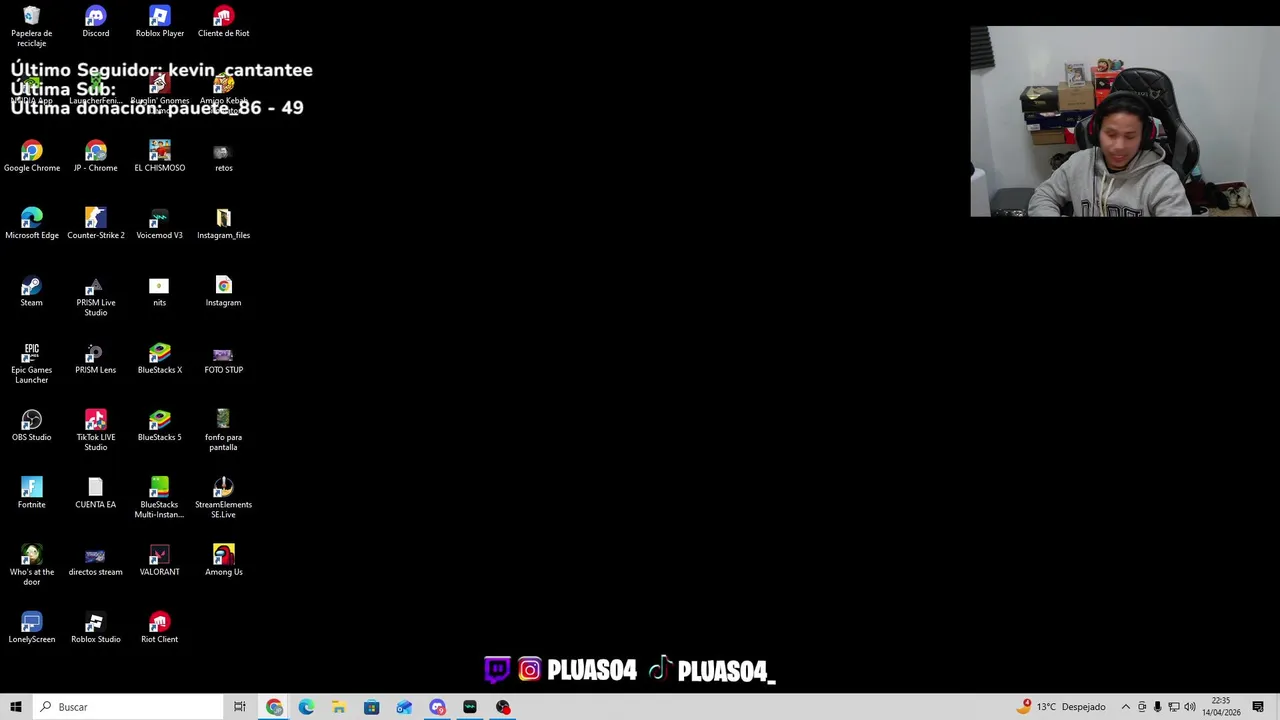Open the Instagram_files folder
The width and height of the screenshot is (1280, 720).
click(223, 224)
